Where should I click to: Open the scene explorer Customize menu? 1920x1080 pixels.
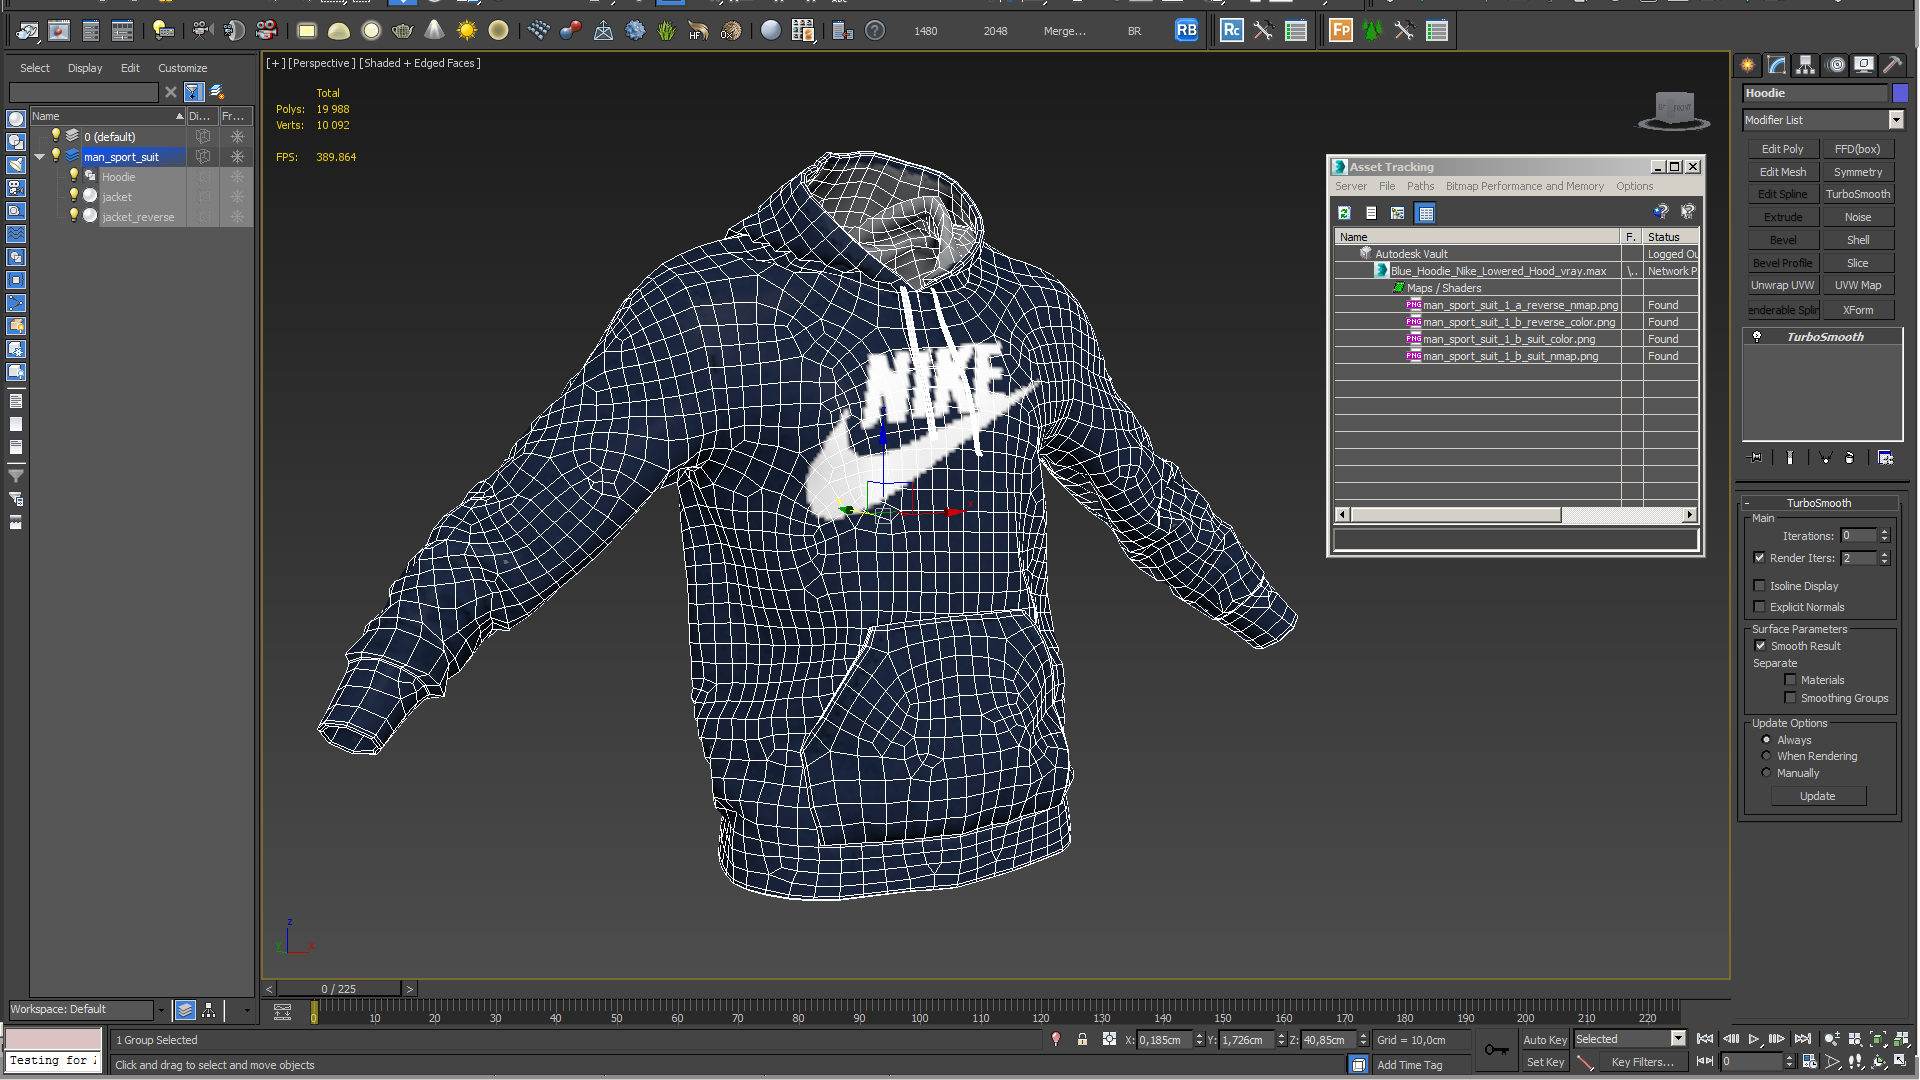[182, 68]
